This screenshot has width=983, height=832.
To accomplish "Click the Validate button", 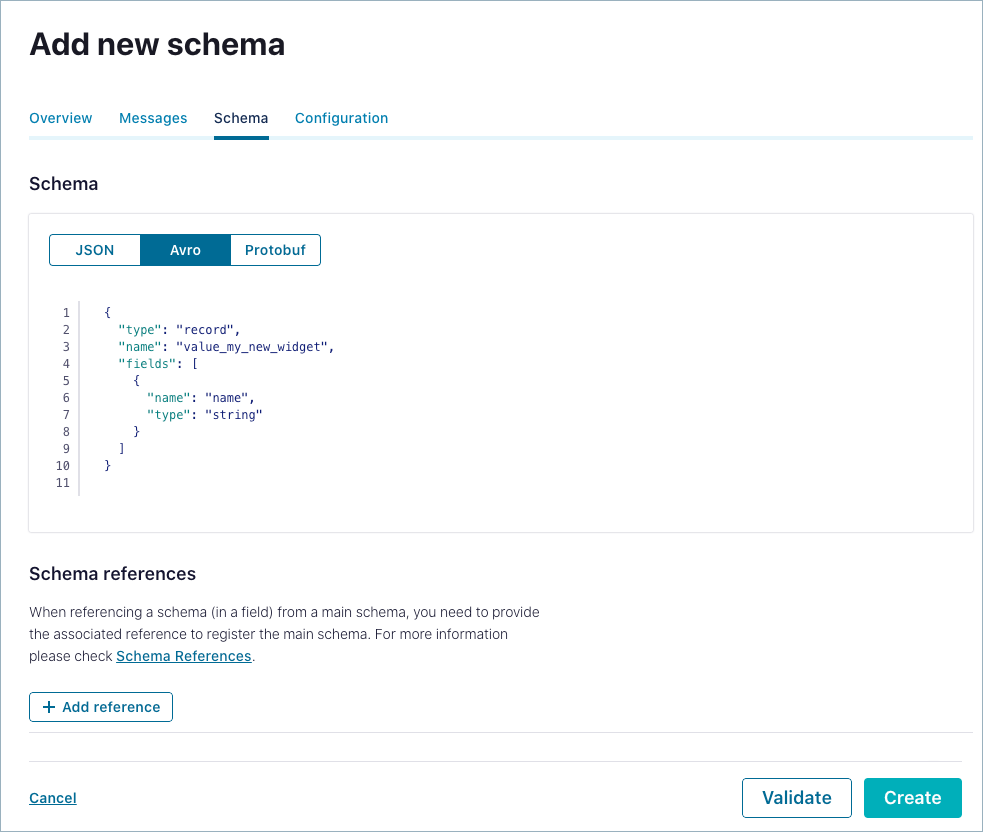I will [796, 797].
